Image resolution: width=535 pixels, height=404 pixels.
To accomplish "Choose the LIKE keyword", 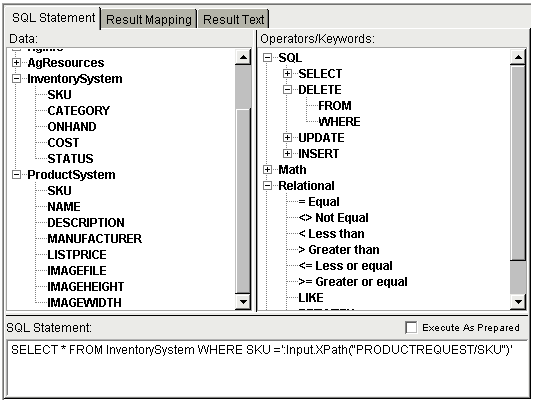I will [310, 298].
